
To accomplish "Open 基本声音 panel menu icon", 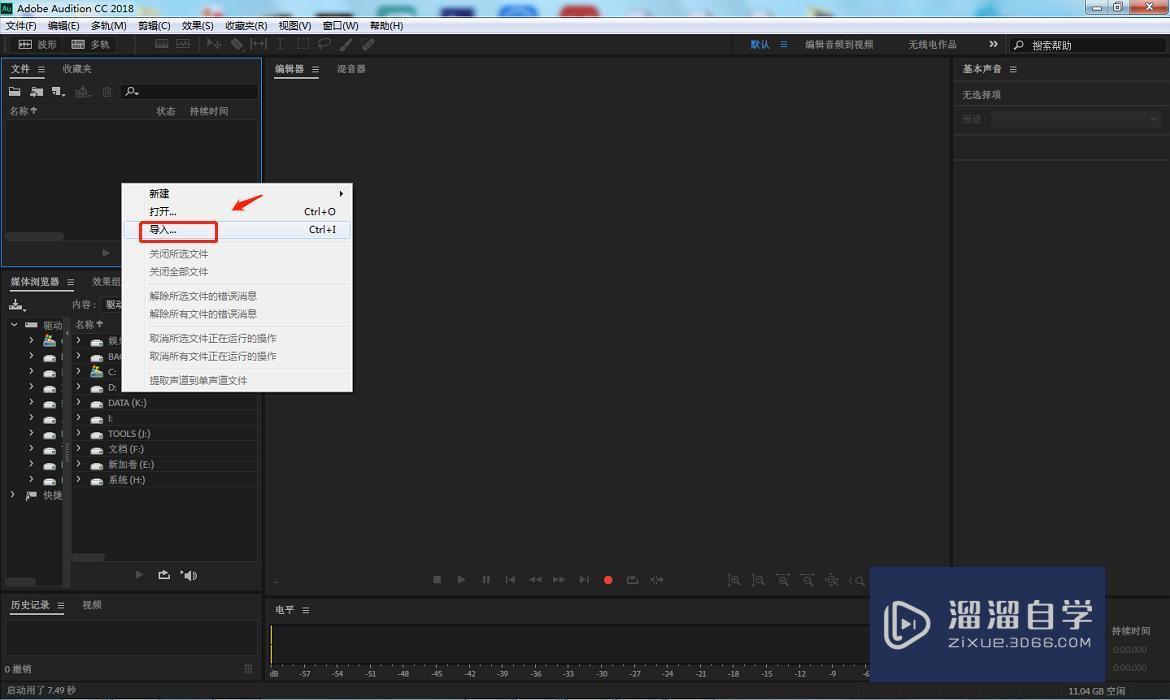I will click(1013, 69).
